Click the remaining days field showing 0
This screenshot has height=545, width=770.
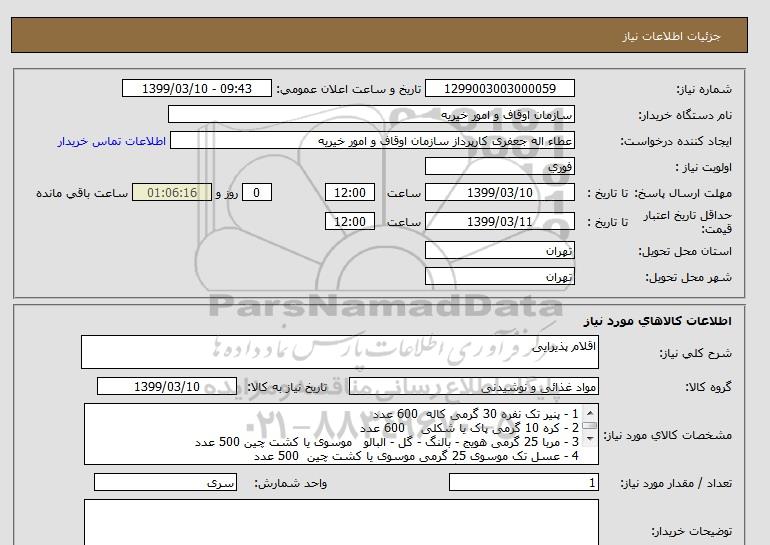pos(256,193)
